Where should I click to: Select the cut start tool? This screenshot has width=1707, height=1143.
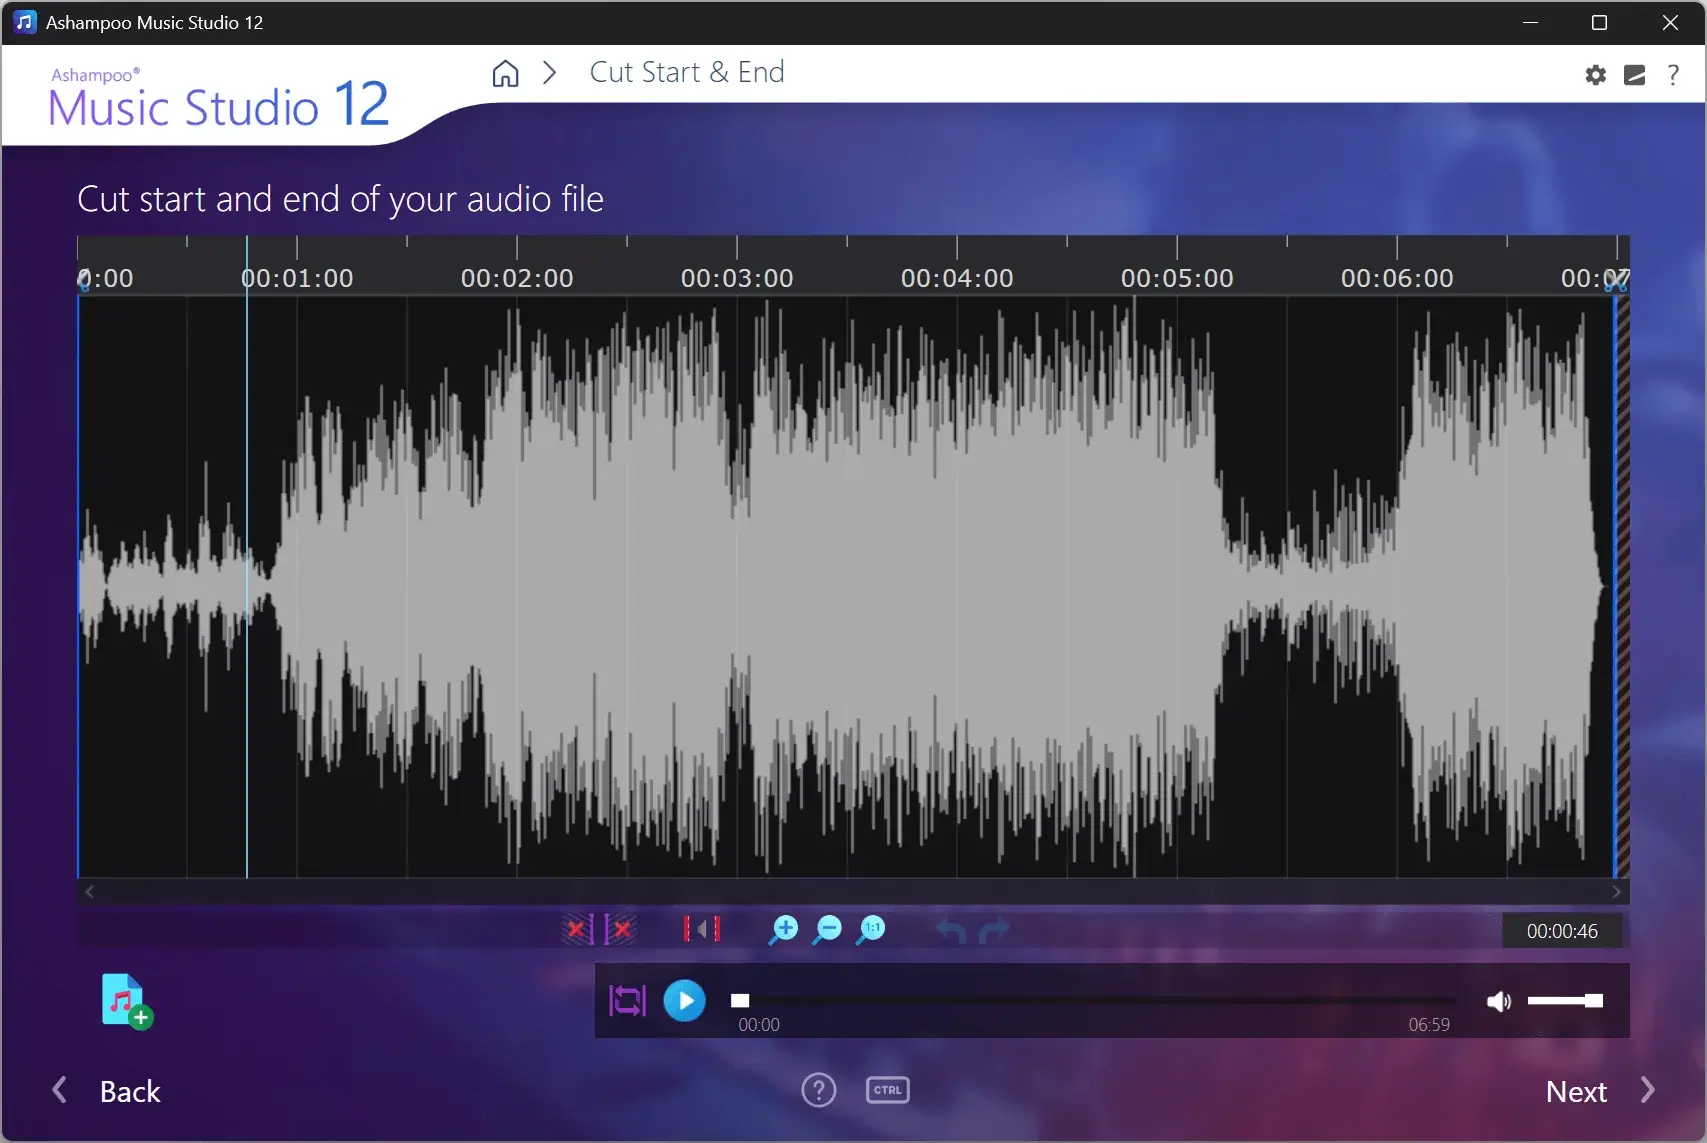point(577,928)
